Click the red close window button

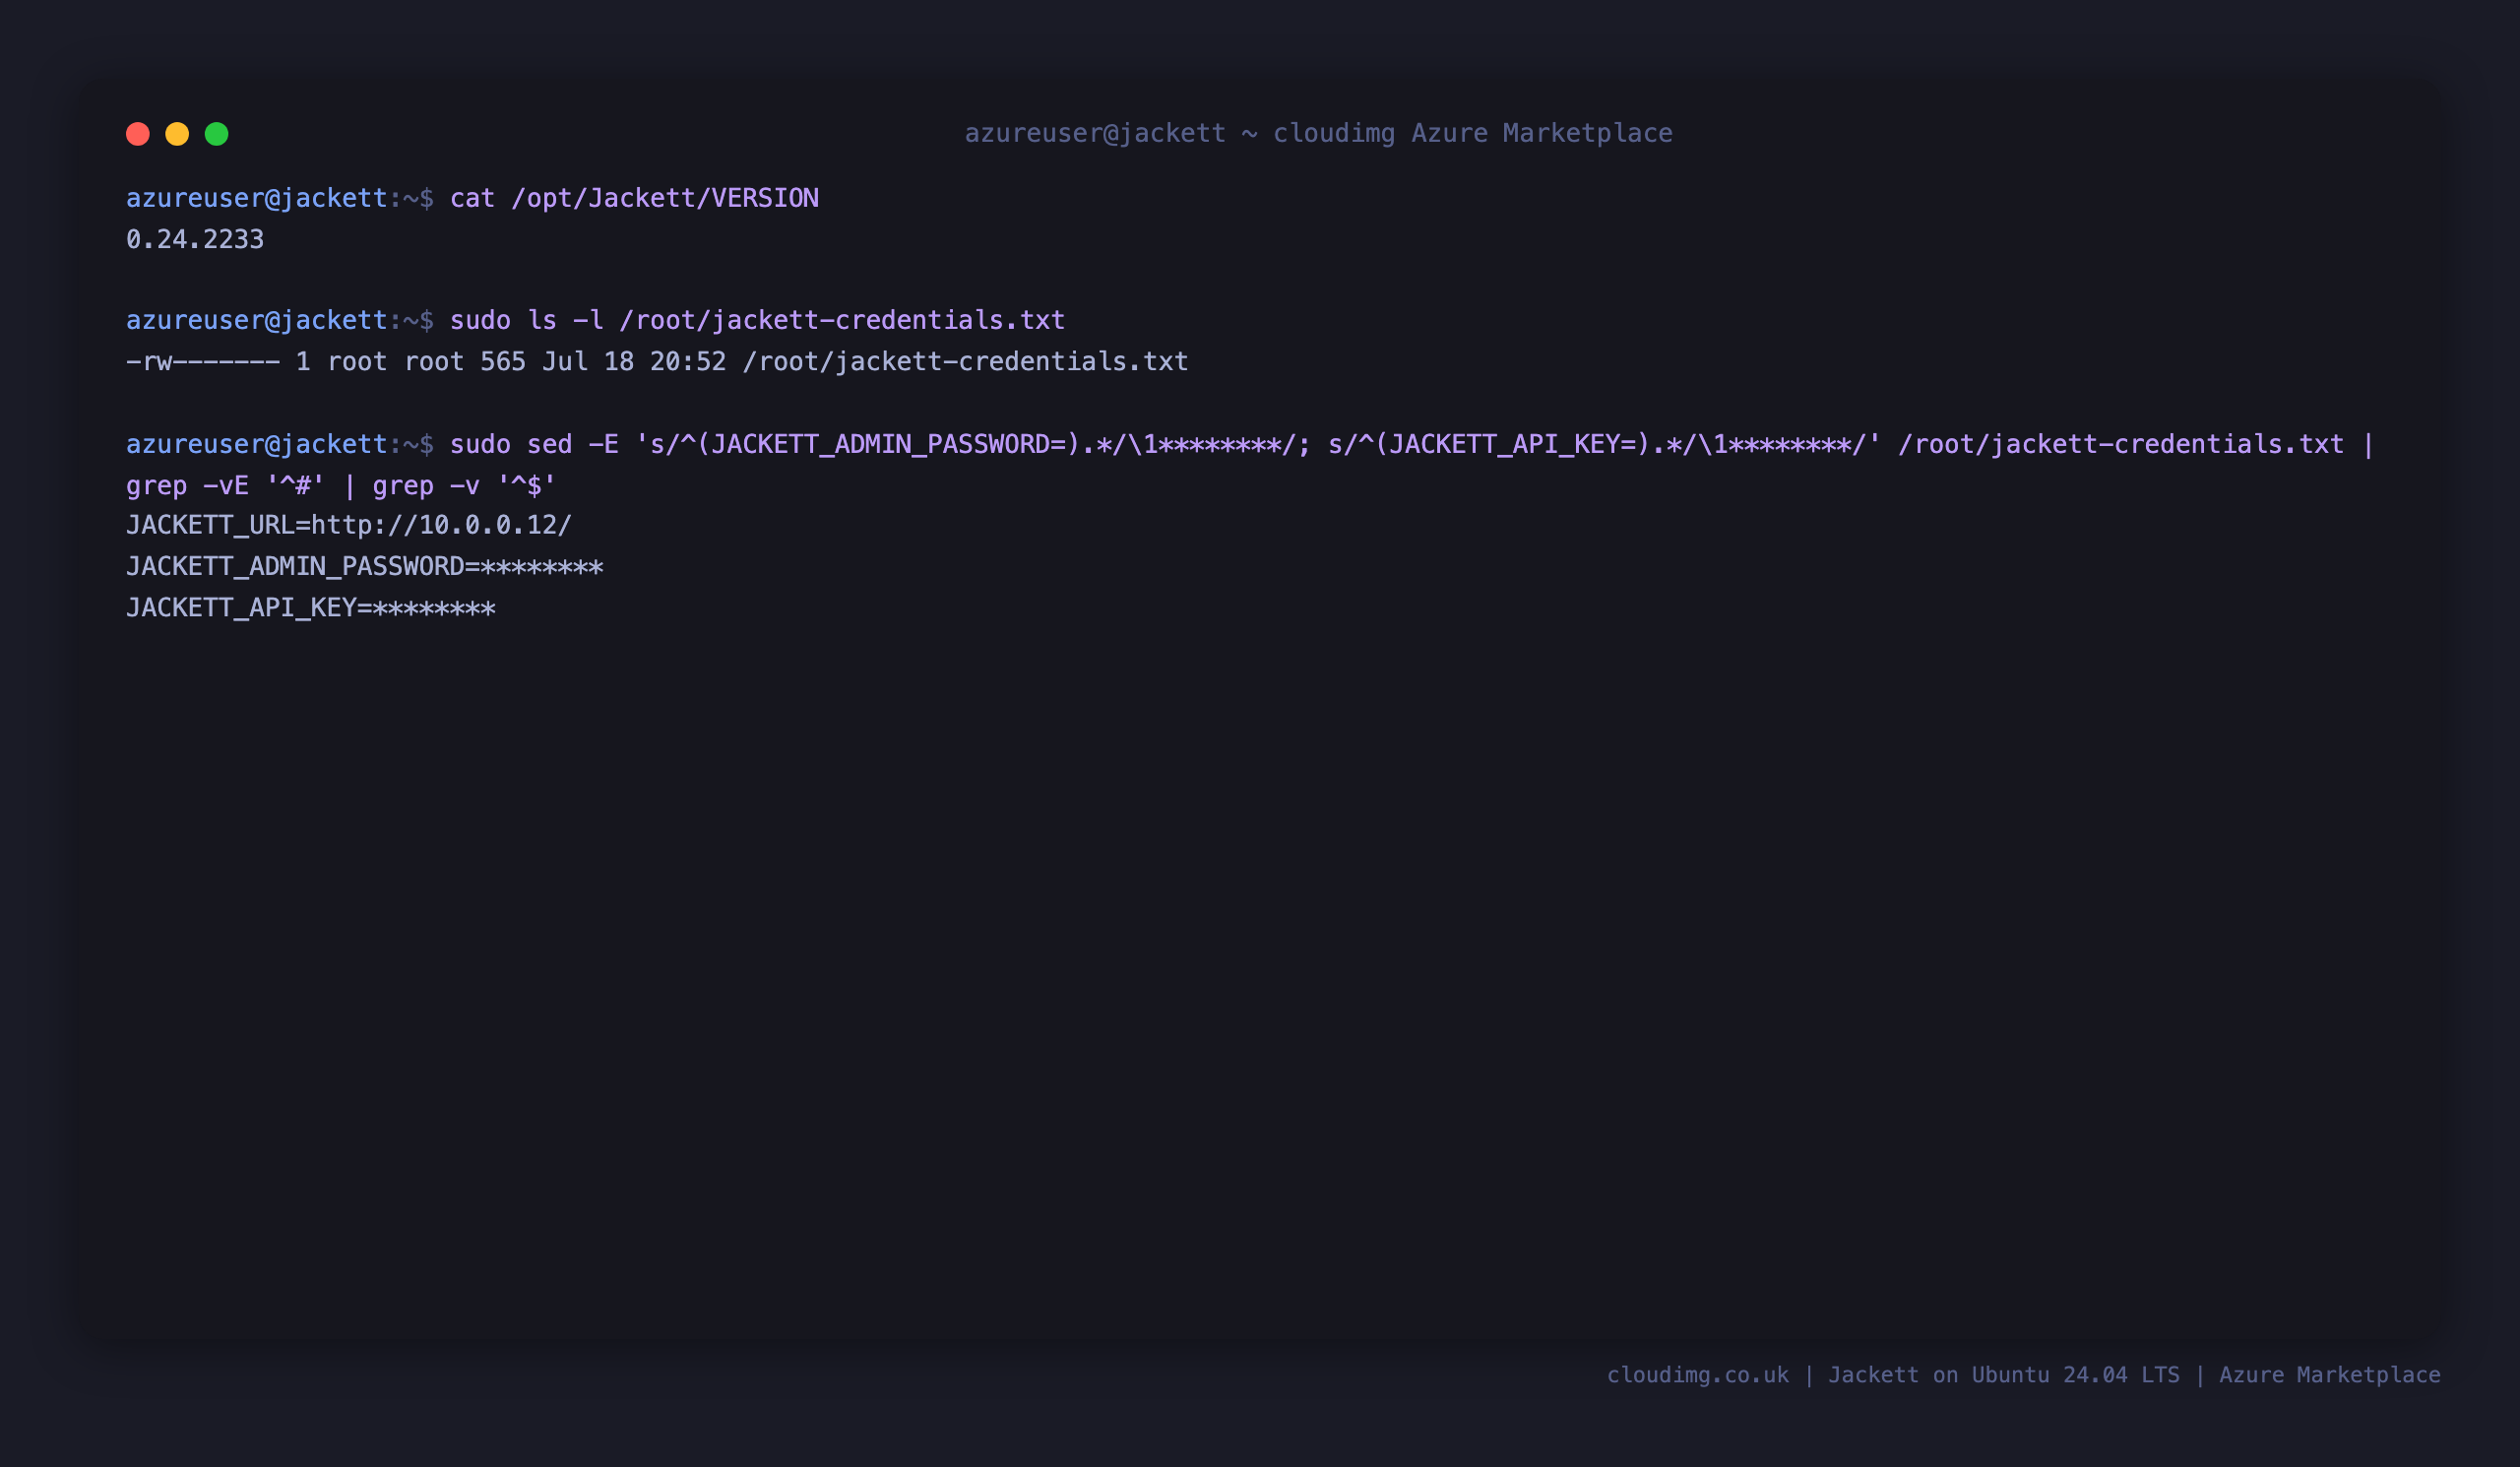point(138,134)
